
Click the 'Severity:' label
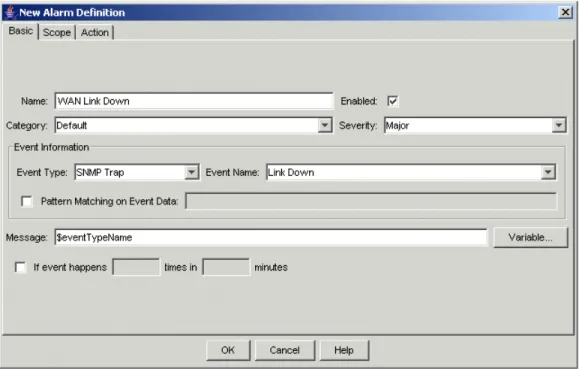(x=358, y=126)
